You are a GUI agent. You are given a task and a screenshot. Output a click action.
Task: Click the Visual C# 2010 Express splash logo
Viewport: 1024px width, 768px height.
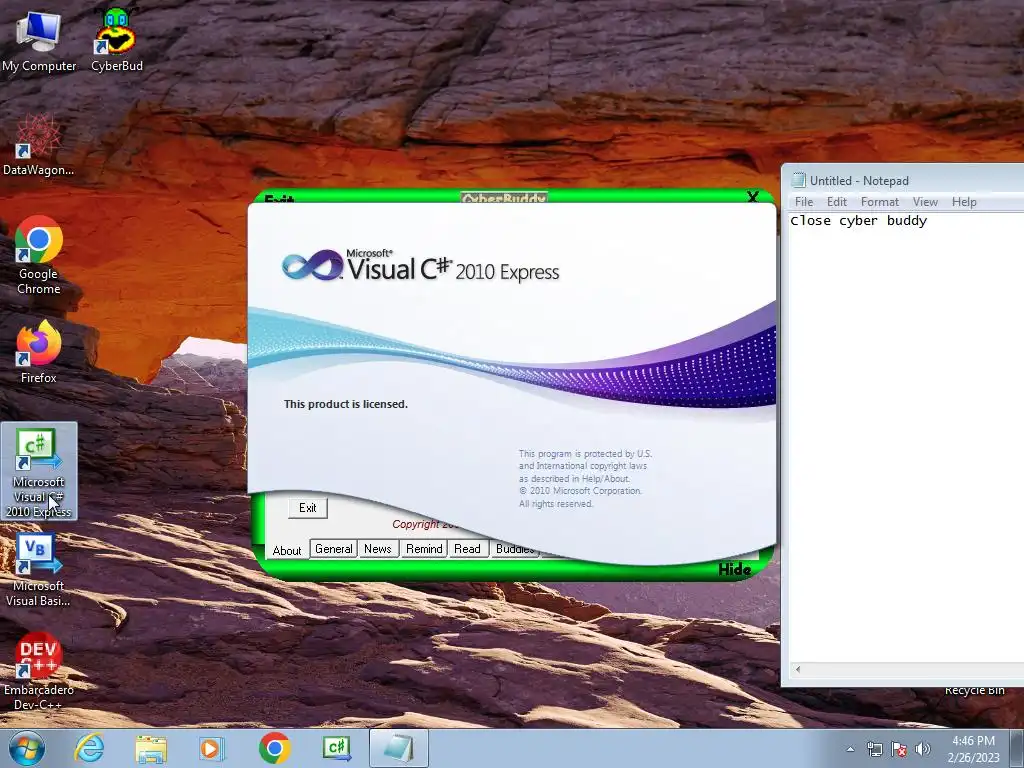(x=421, y=266)
